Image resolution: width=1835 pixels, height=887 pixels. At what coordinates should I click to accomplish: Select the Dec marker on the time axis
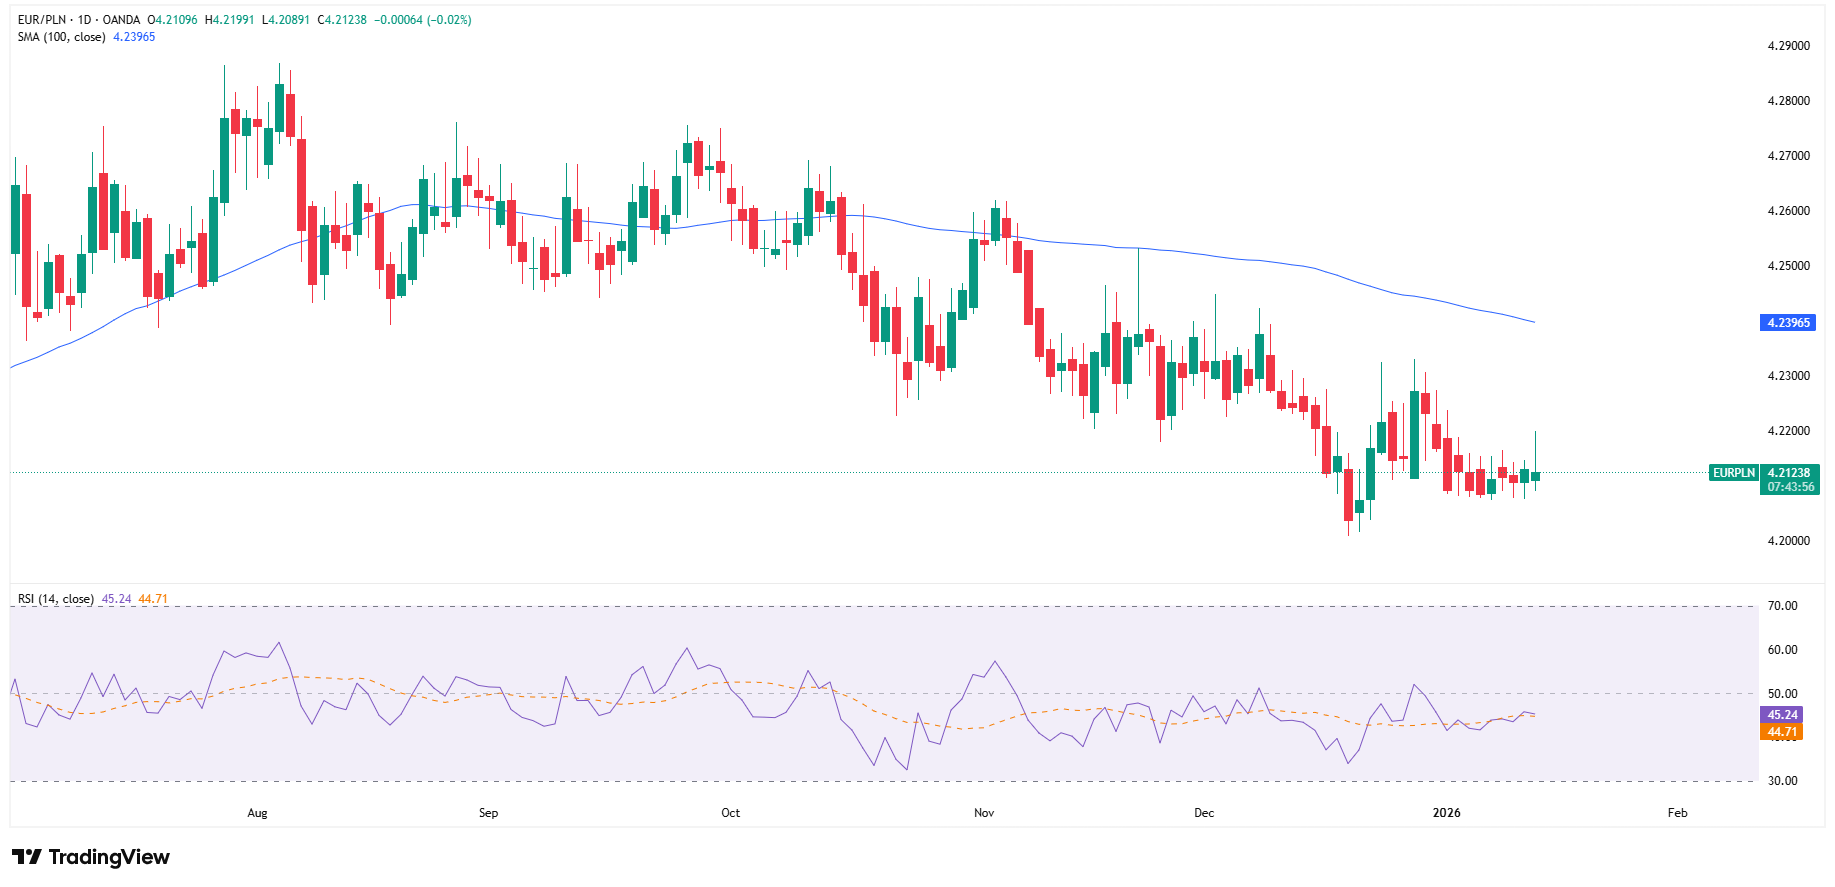1204,813
